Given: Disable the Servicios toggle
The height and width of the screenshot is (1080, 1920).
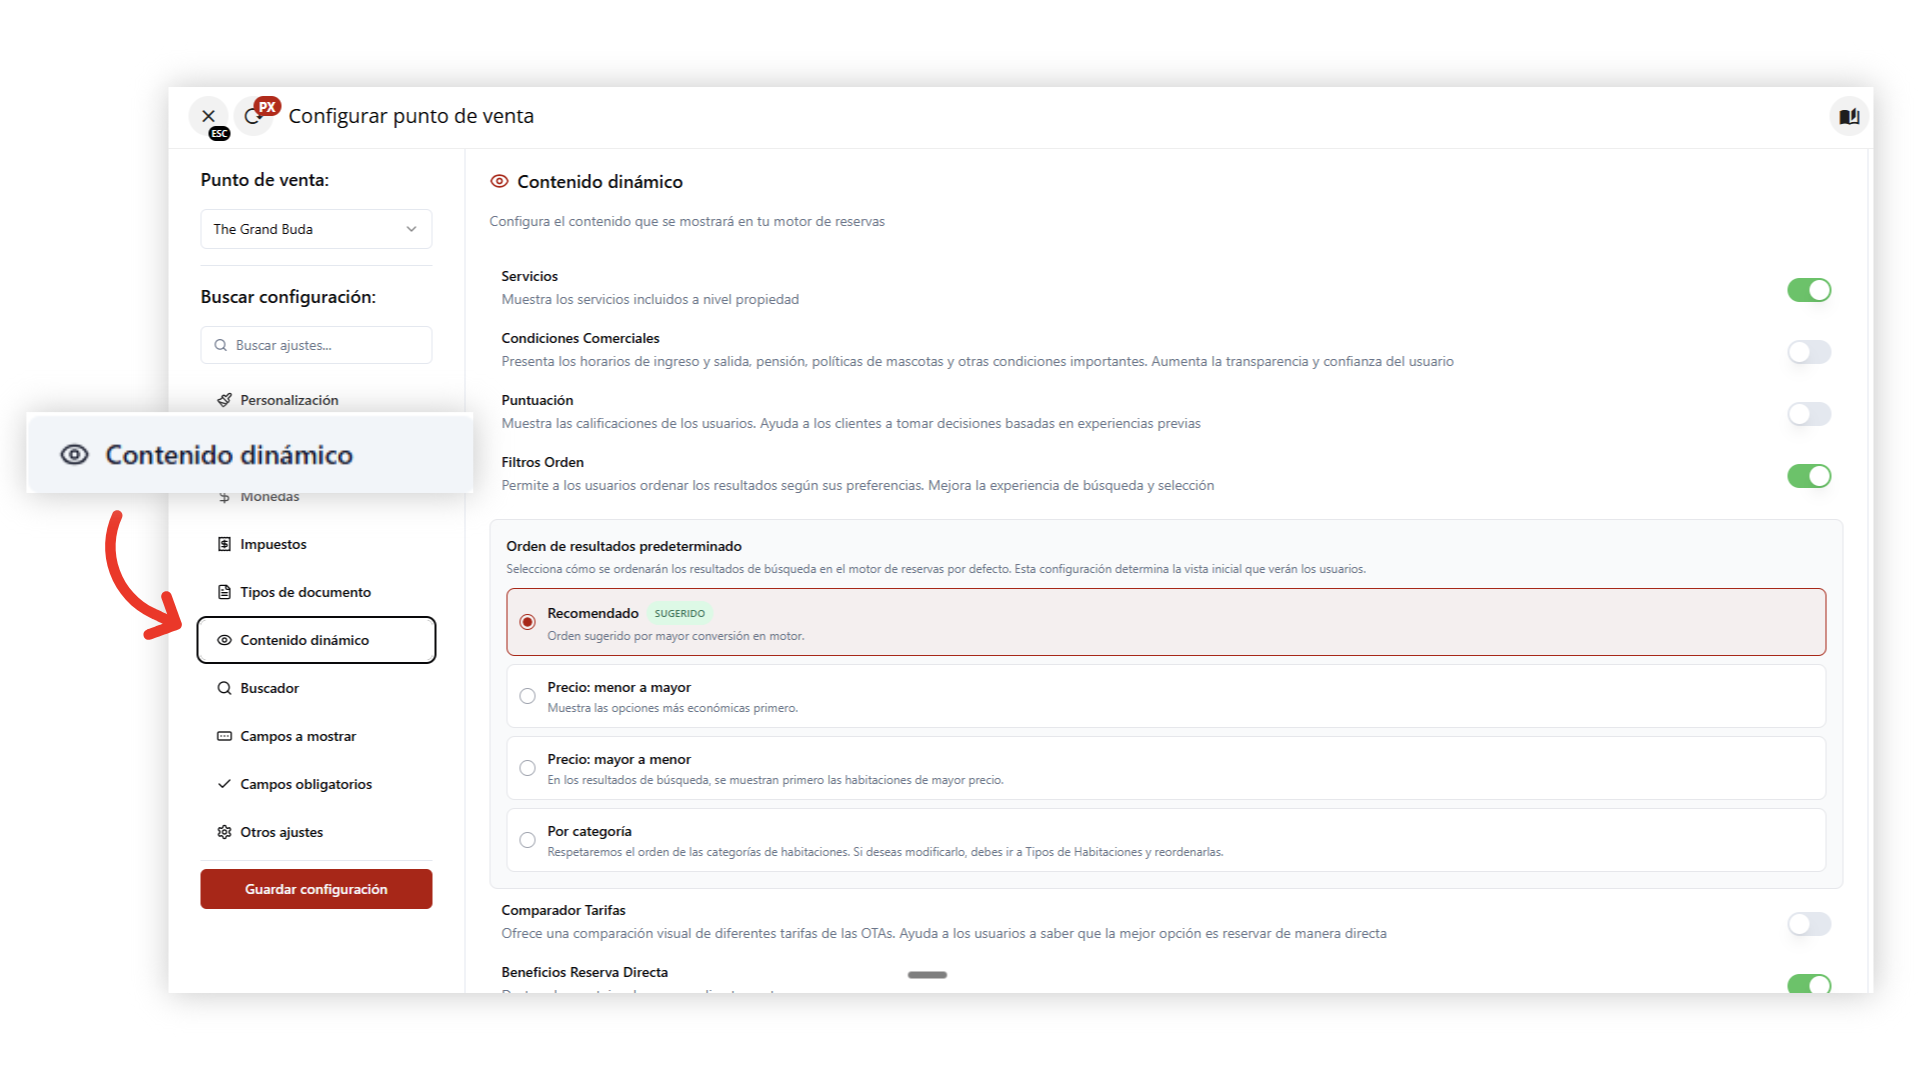Looking at the screenshot, I should click(1808, 290).
